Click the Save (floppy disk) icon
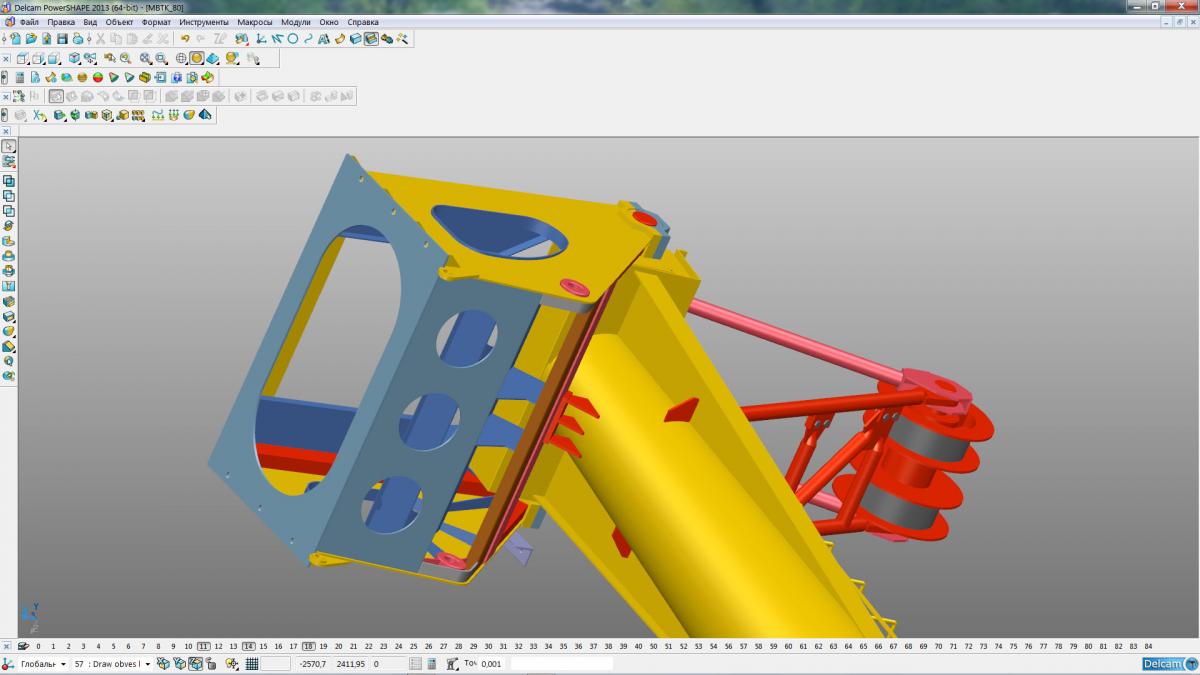Image resolution: width=1200 pixels, height=675 pixels. click(x=62, y=39)
